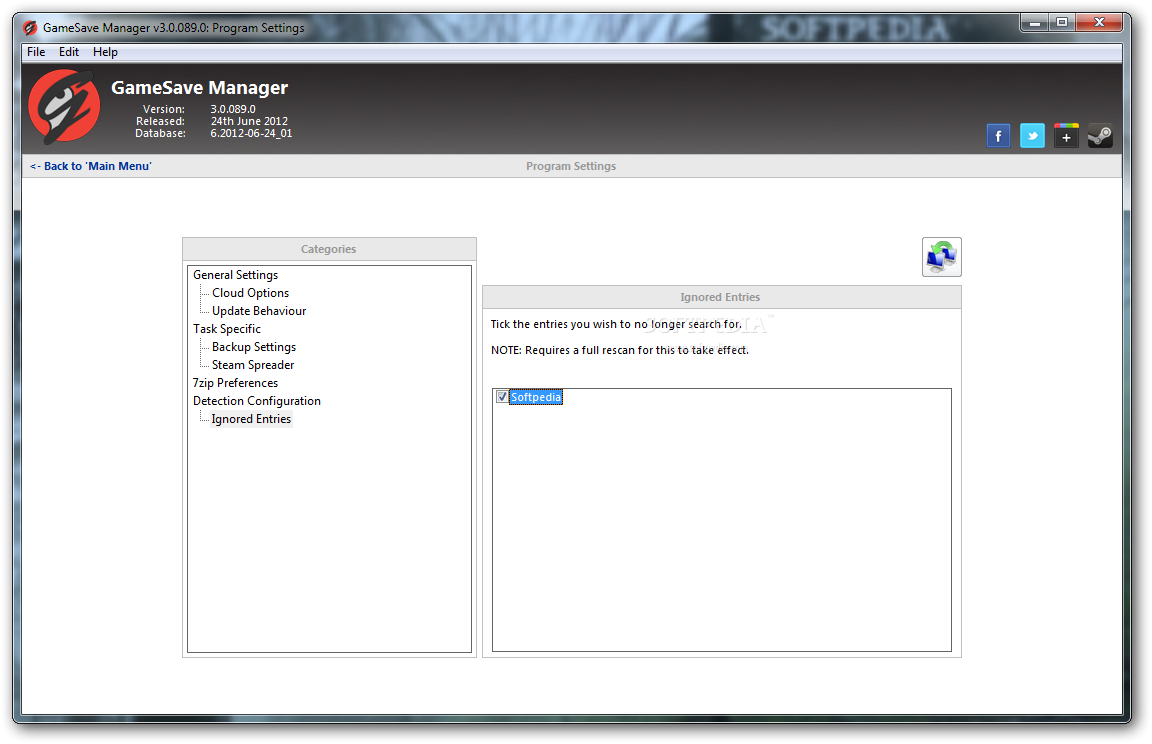Untick the Softpedia ignored entry checkbox
1152x744 pixels.
tap(502, 397)
